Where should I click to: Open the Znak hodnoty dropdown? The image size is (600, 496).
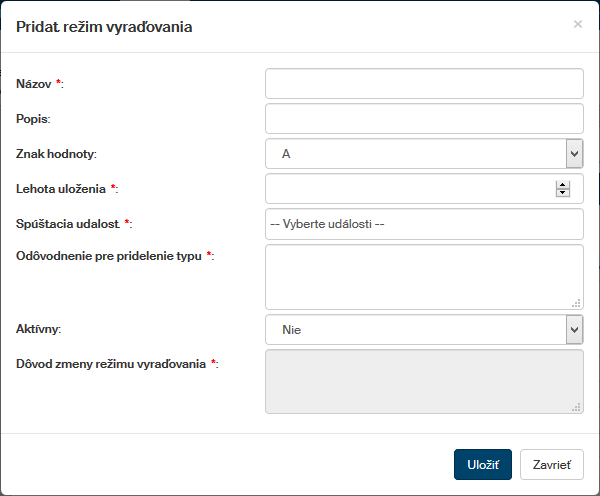point(423,154)
